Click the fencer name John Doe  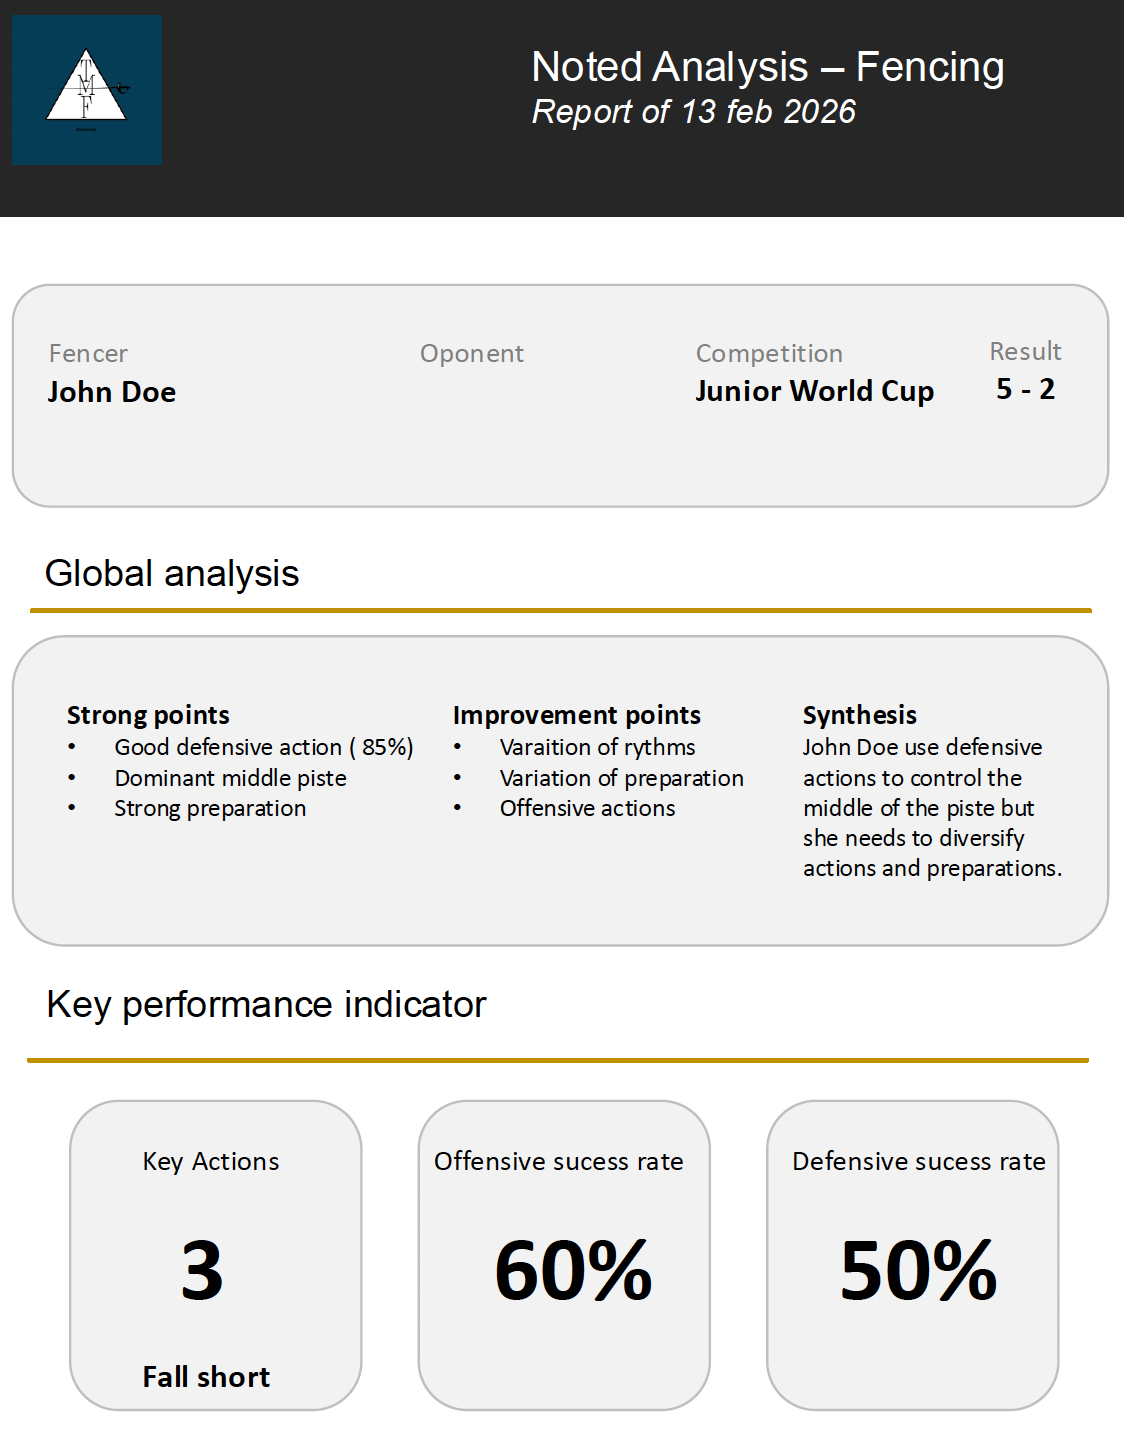pos(112,392)
